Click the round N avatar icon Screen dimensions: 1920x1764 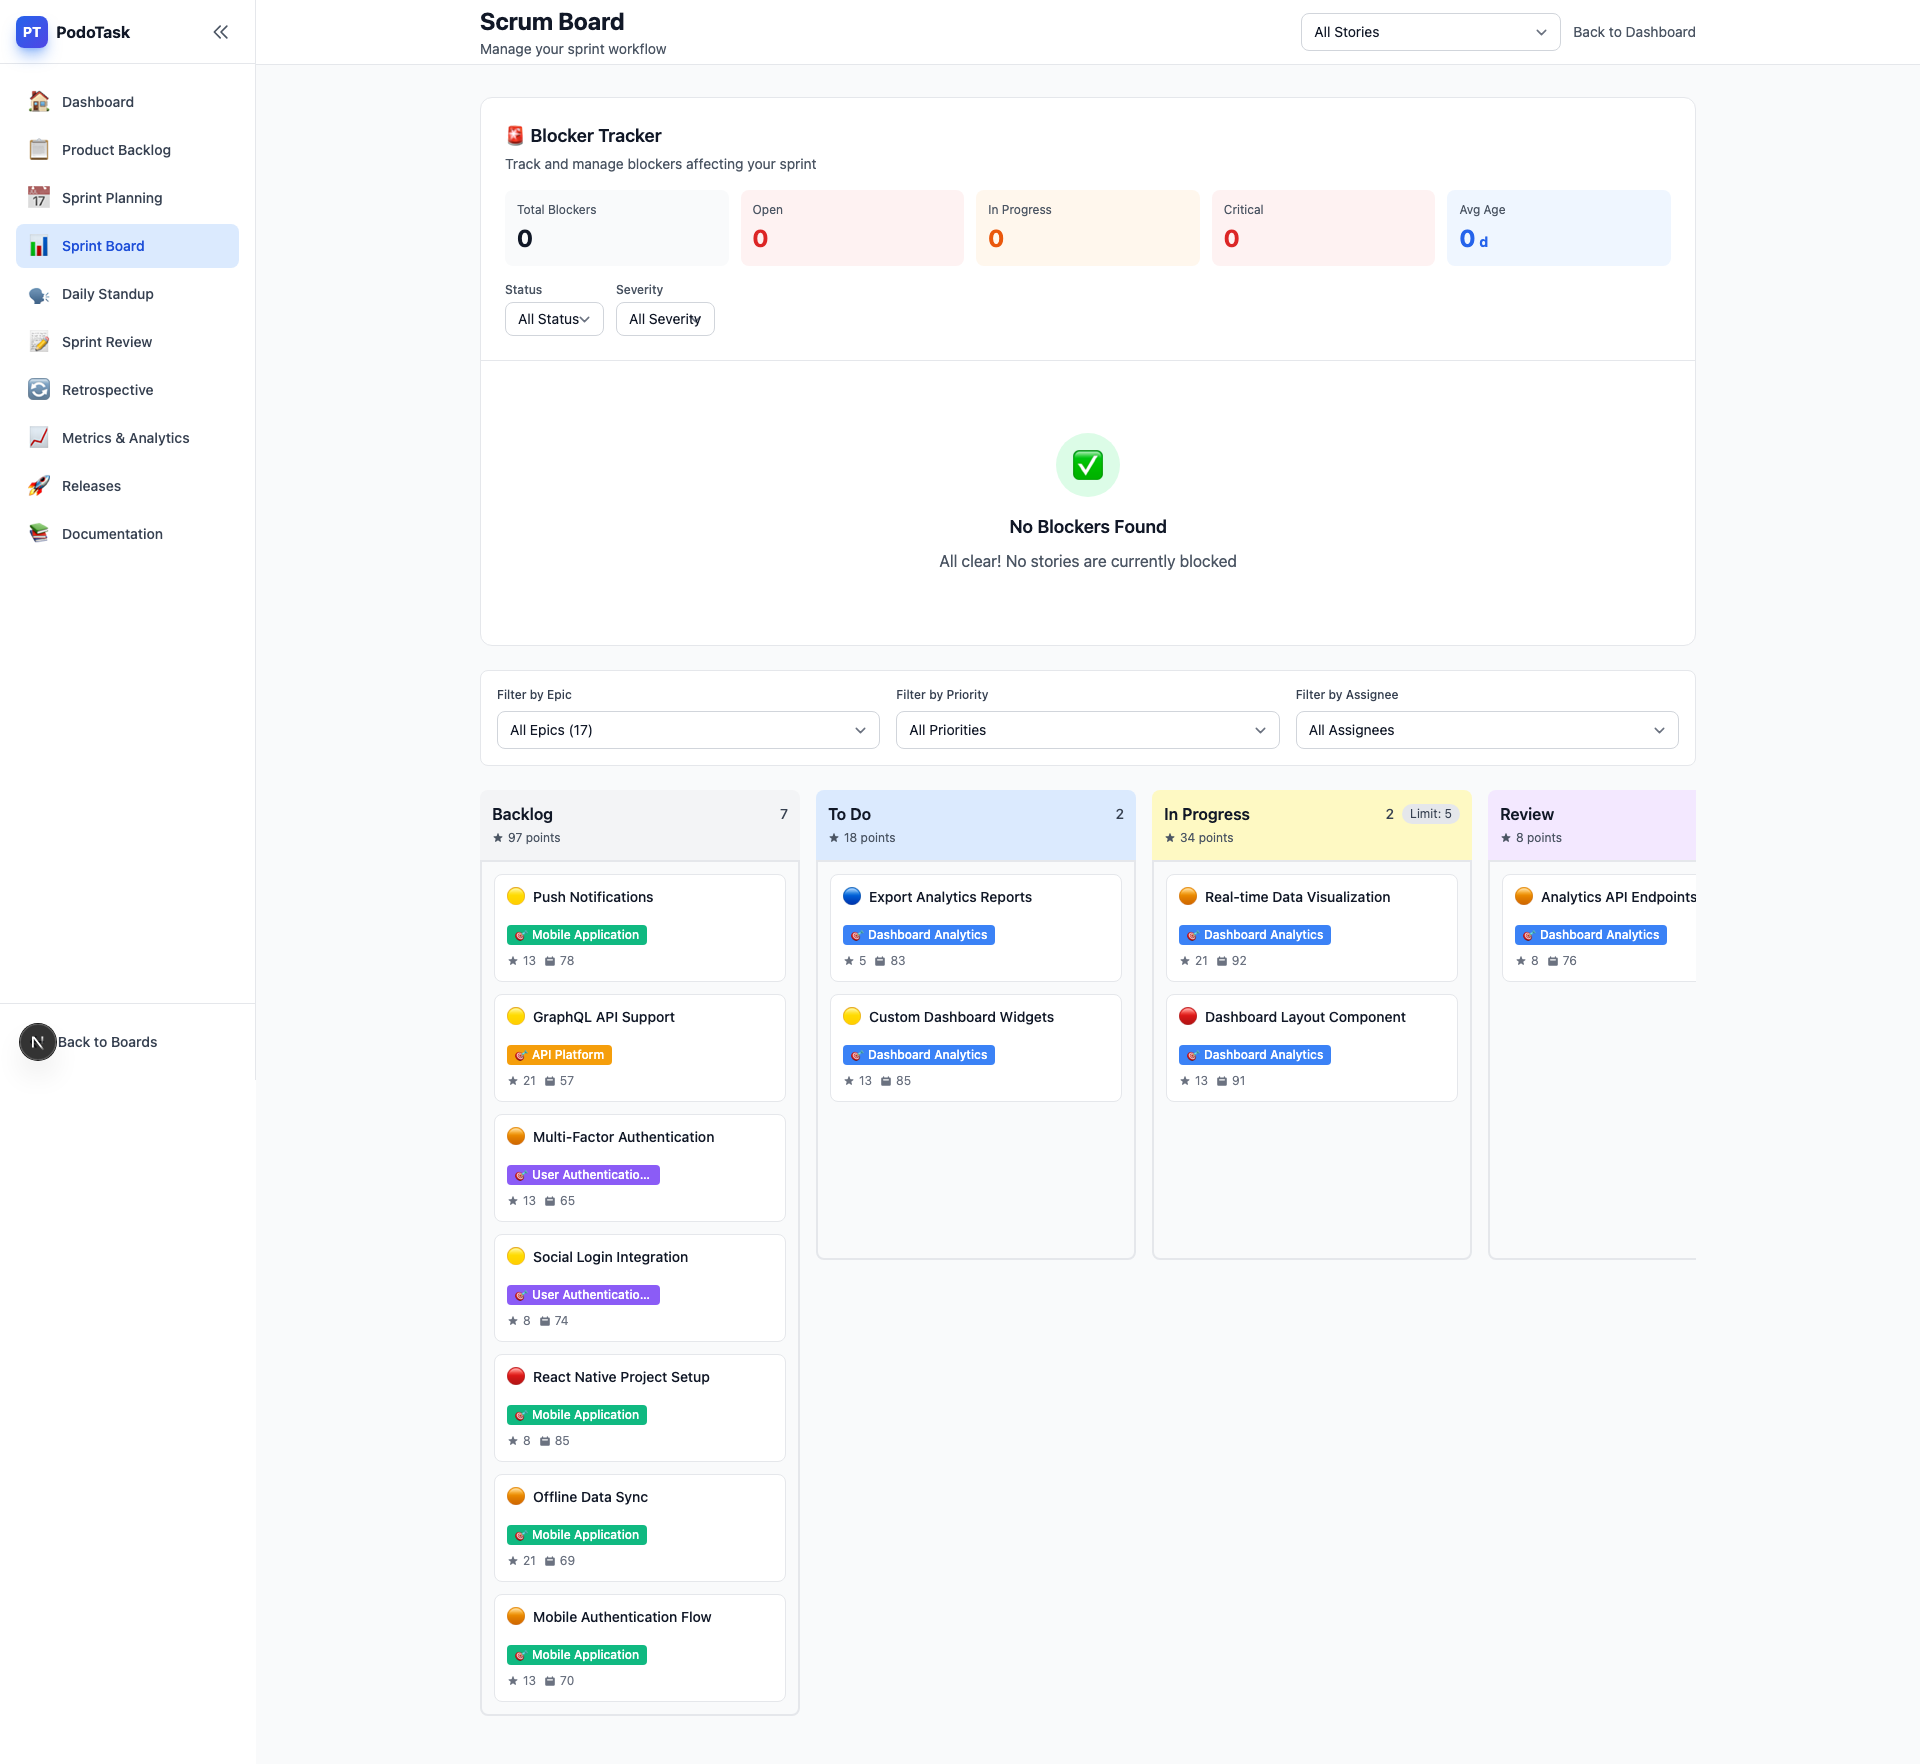(38, 1042)
